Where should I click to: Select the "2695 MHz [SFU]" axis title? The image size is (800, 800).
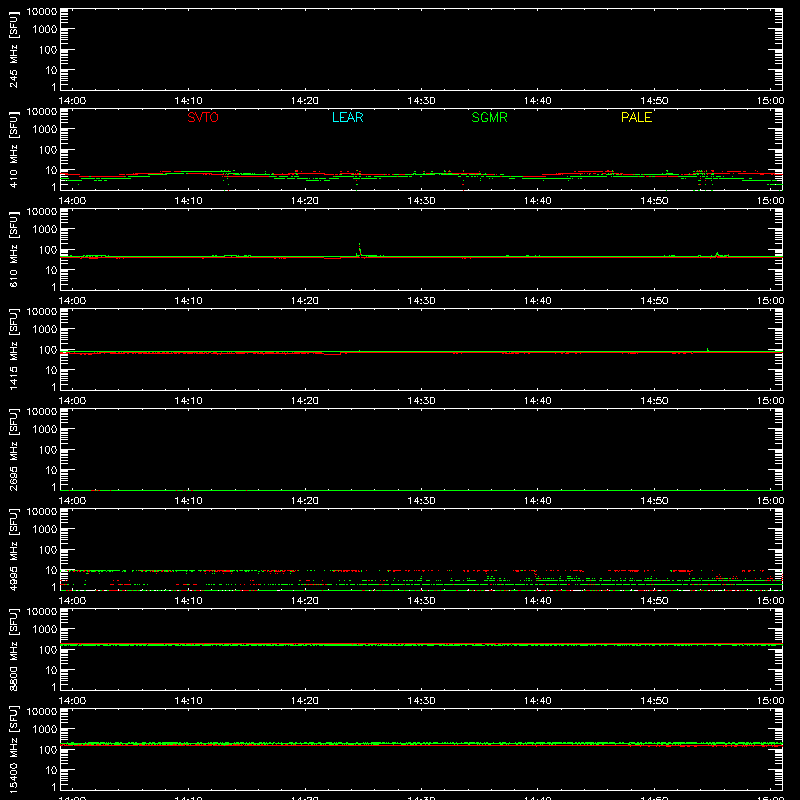pos(14,449)
